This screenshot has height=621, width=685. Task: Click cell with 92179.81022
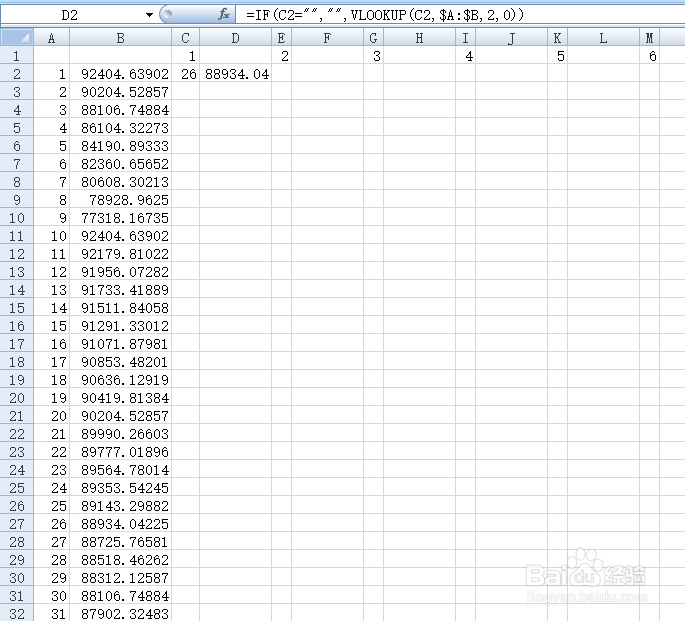coord(121,254)
